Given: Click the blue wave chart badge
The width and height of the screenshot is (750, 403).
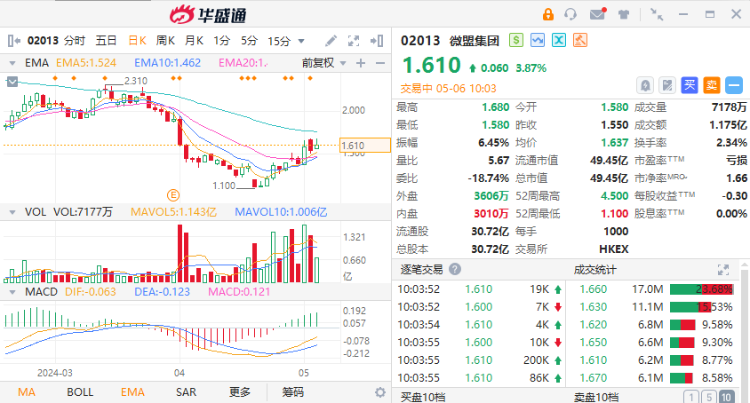Looking at the screenshot, I should [537, 40].
